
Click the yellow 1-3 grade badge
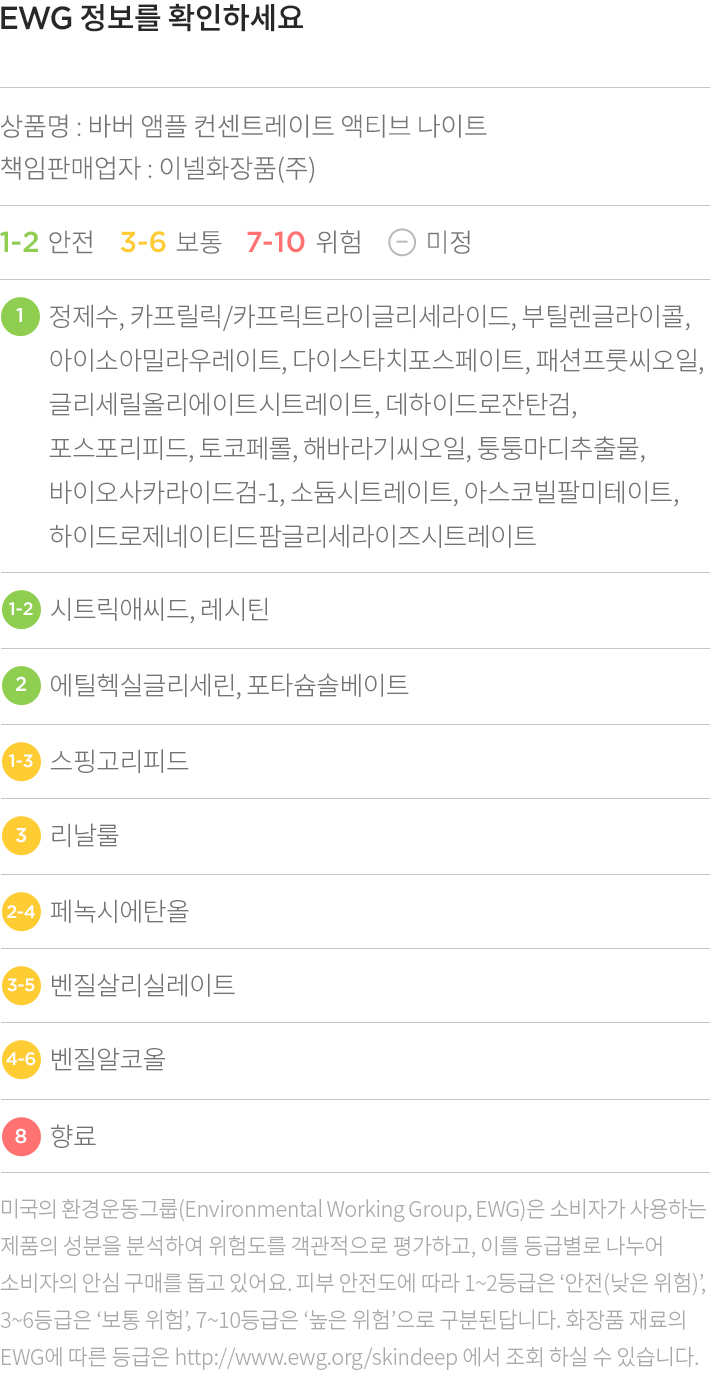tap(20, 761)
